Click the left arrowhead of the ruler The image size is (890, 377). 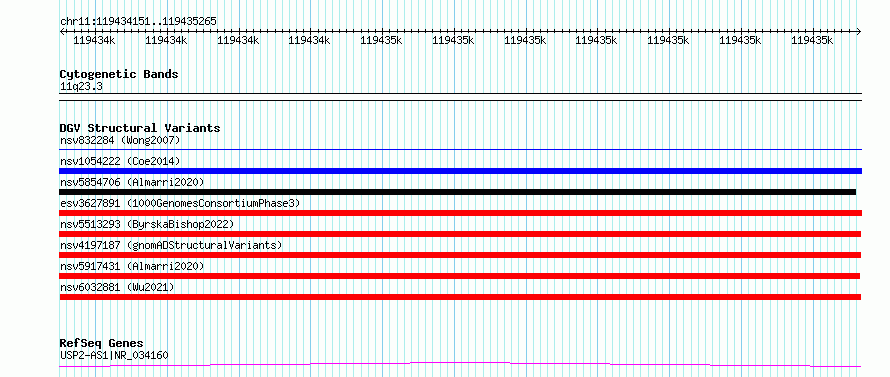pos(62,31)
